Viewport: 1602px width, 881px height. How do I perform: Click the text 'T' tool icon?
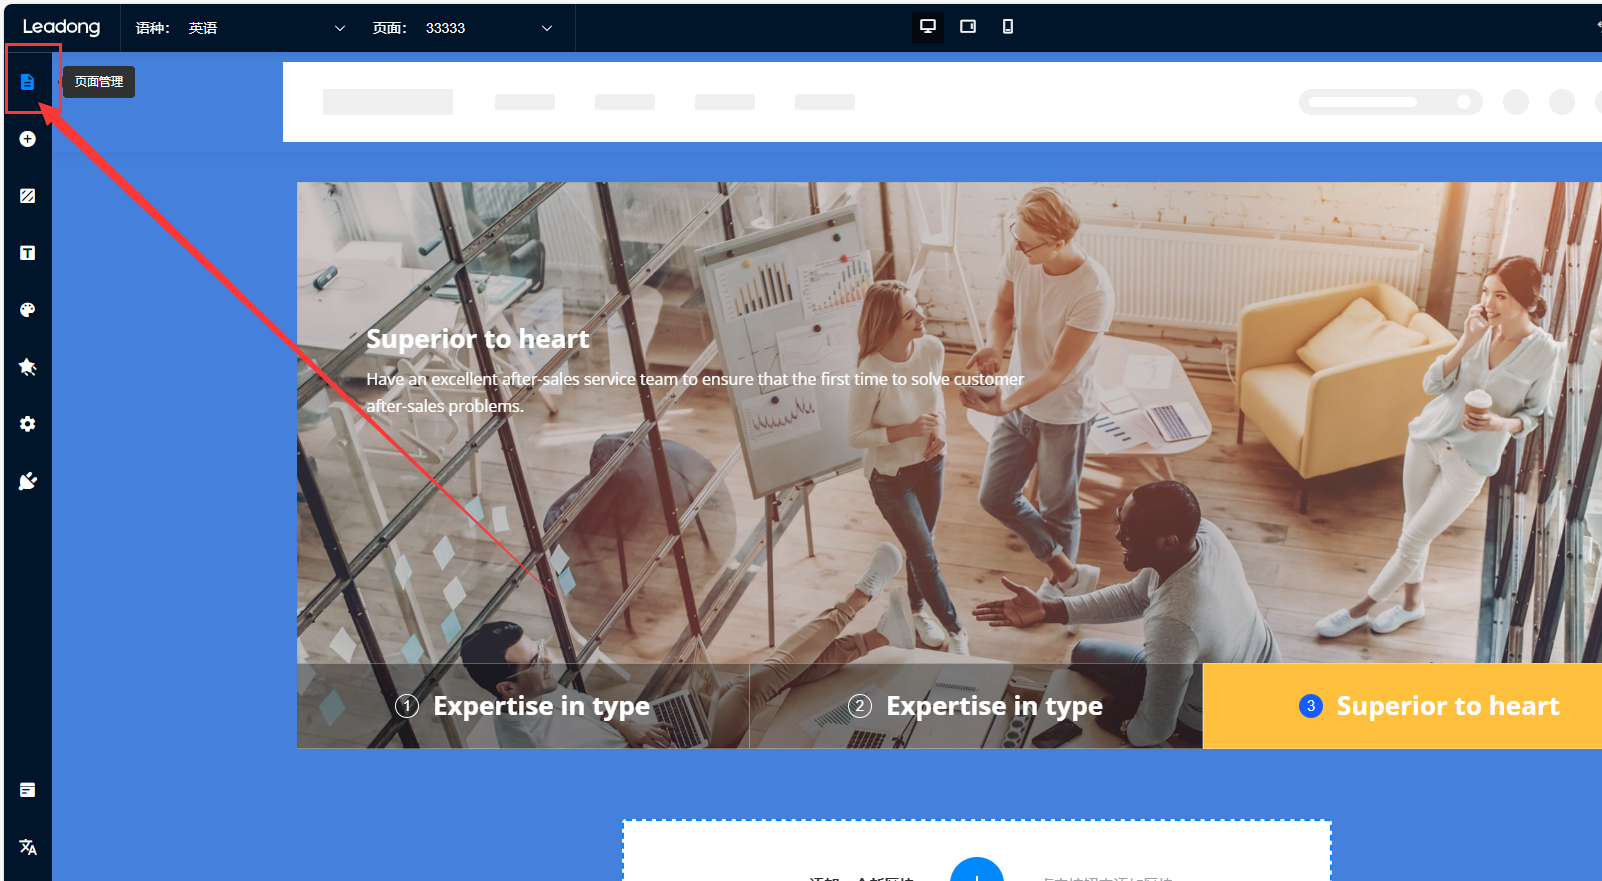(x=28, y=253)
